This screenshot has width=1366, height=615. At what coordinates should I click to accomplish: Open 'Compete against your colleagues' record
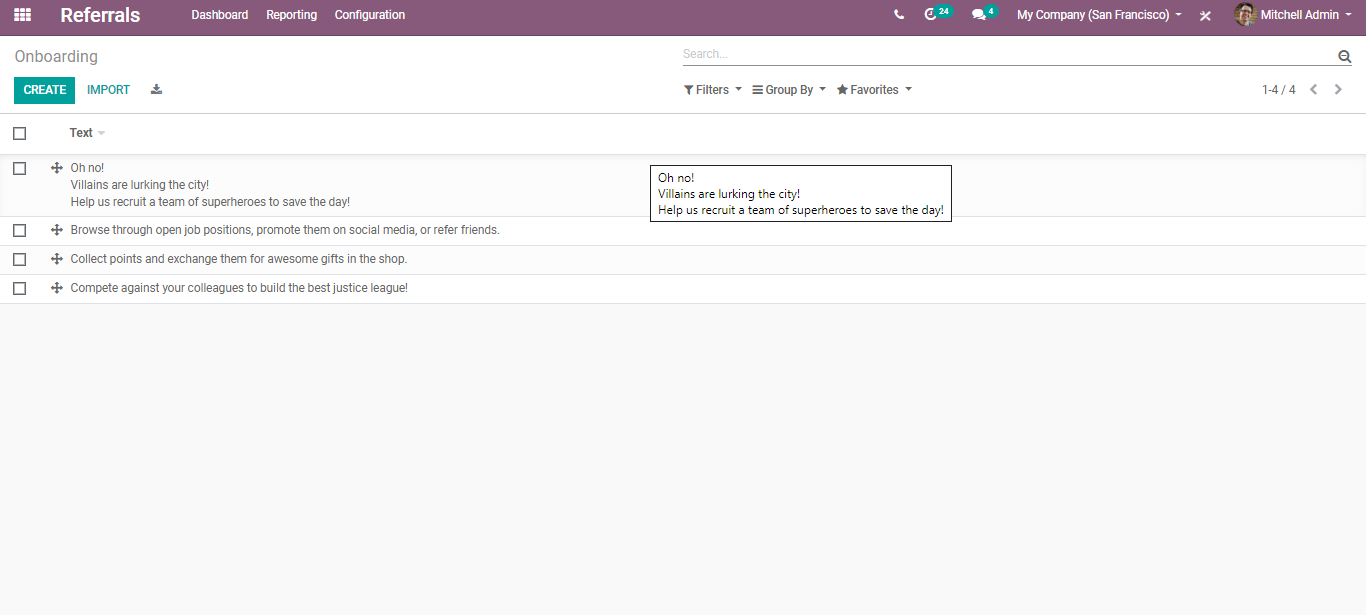(x=239, y=288)
